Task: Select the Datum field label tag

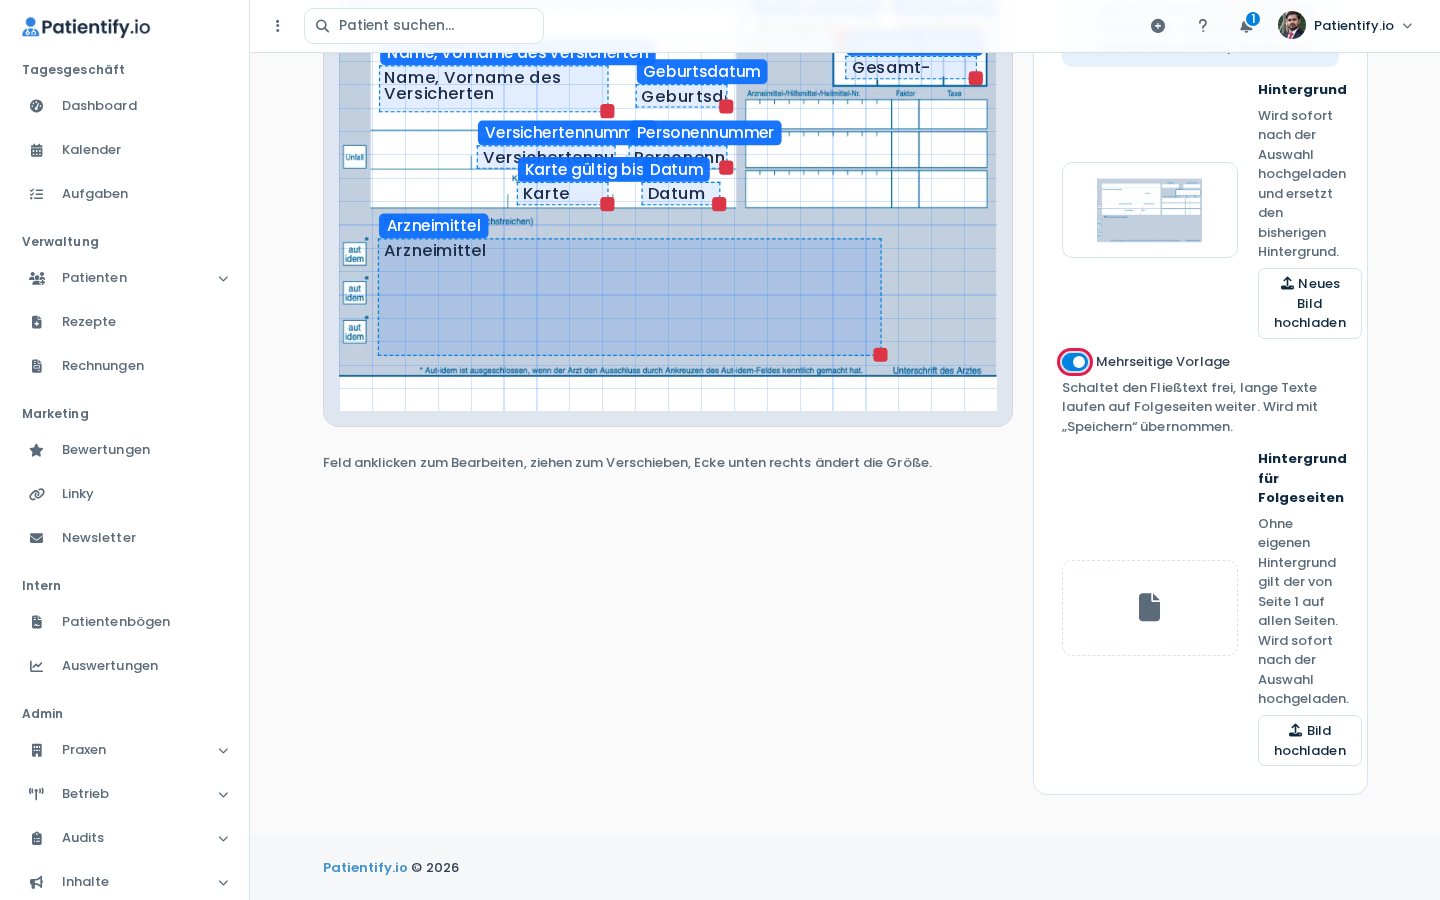Action: 677,170
